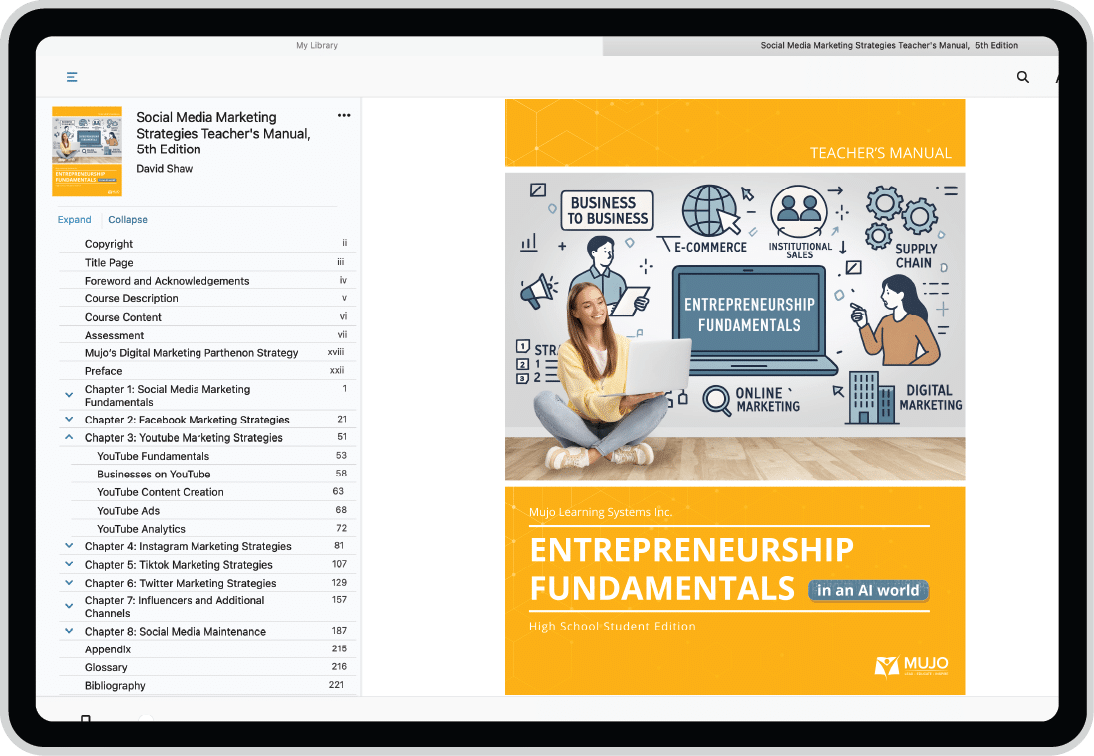Expand Chapter 8: Social Media Maintenance

pyautogui.click(x=68, y=631)
